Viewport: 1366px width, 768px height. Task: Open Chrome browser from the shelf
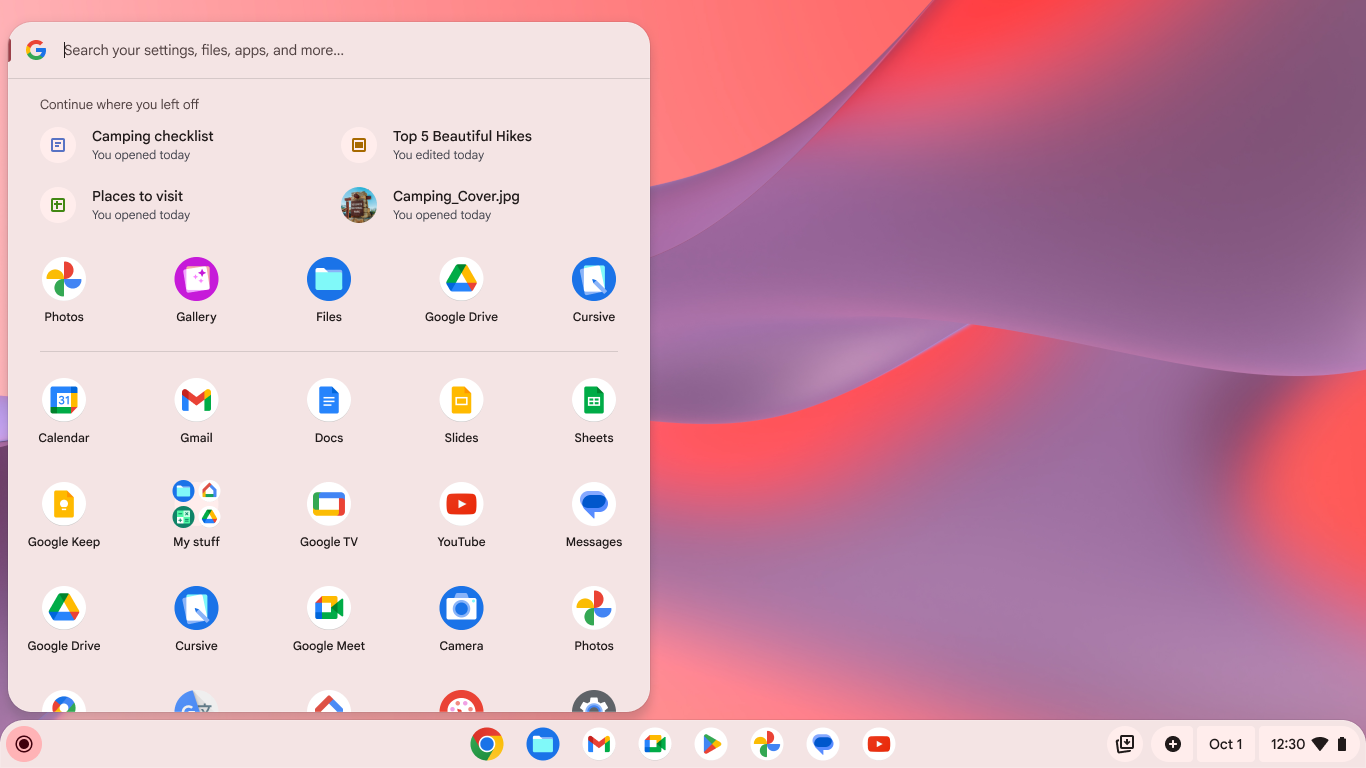(487, 744)
